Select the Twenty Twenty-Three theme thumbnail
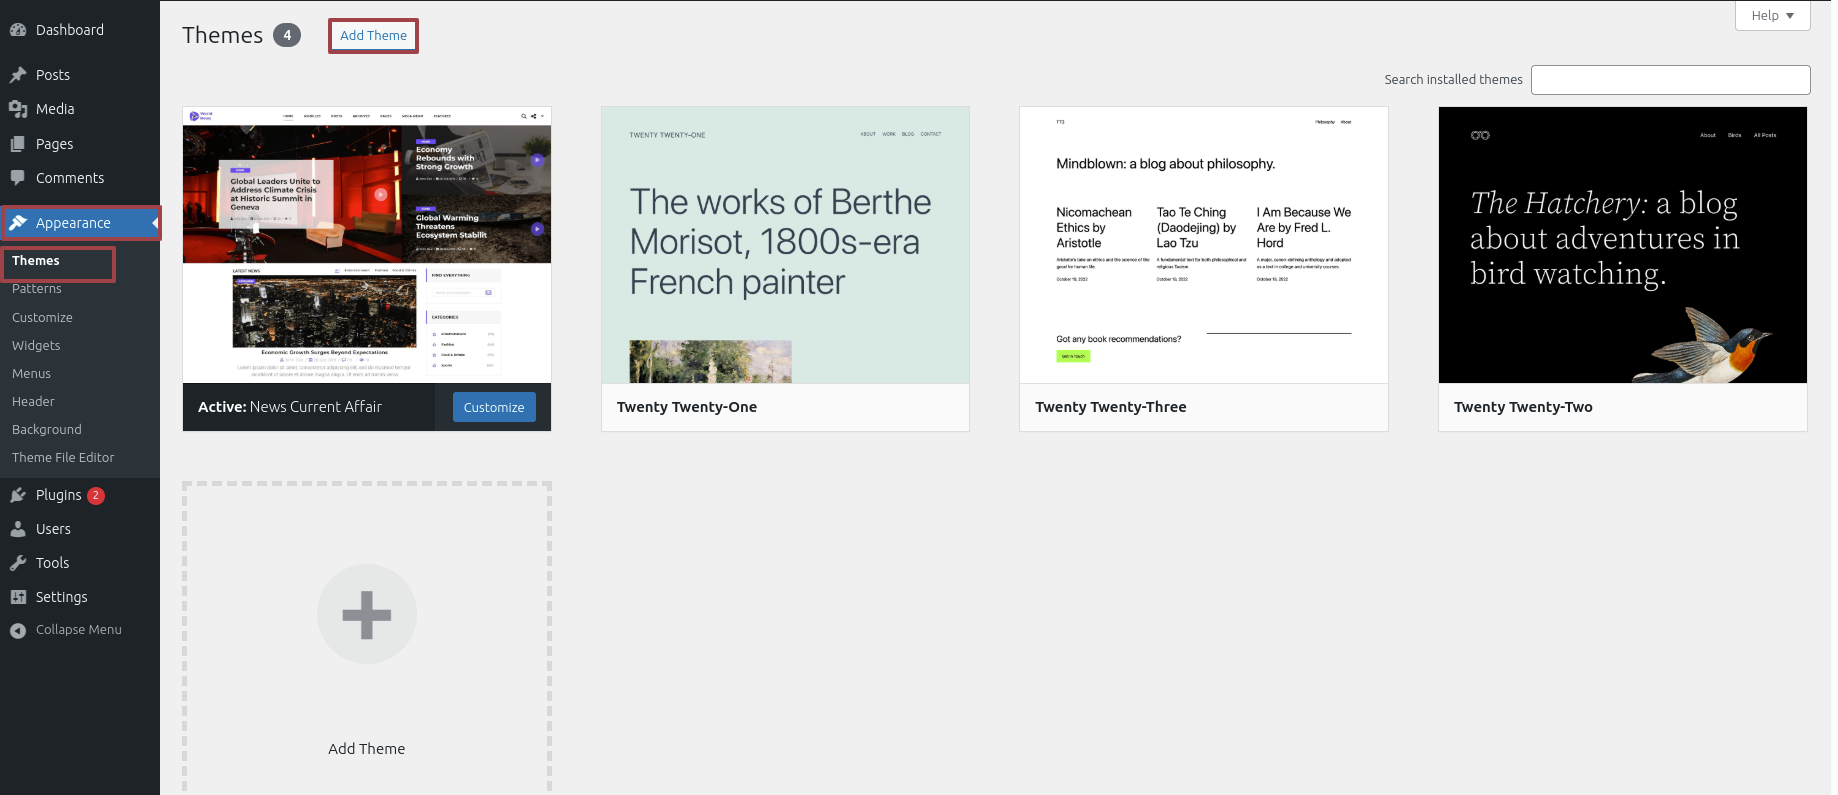 coord(1204,245)
